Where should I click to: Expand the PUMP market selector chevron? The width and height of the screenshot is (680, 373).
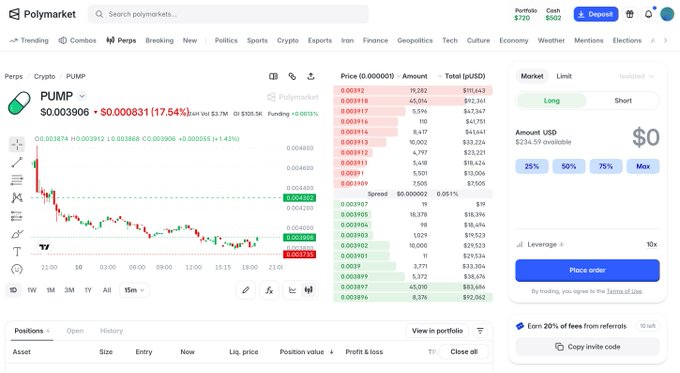tap(82, 96)
